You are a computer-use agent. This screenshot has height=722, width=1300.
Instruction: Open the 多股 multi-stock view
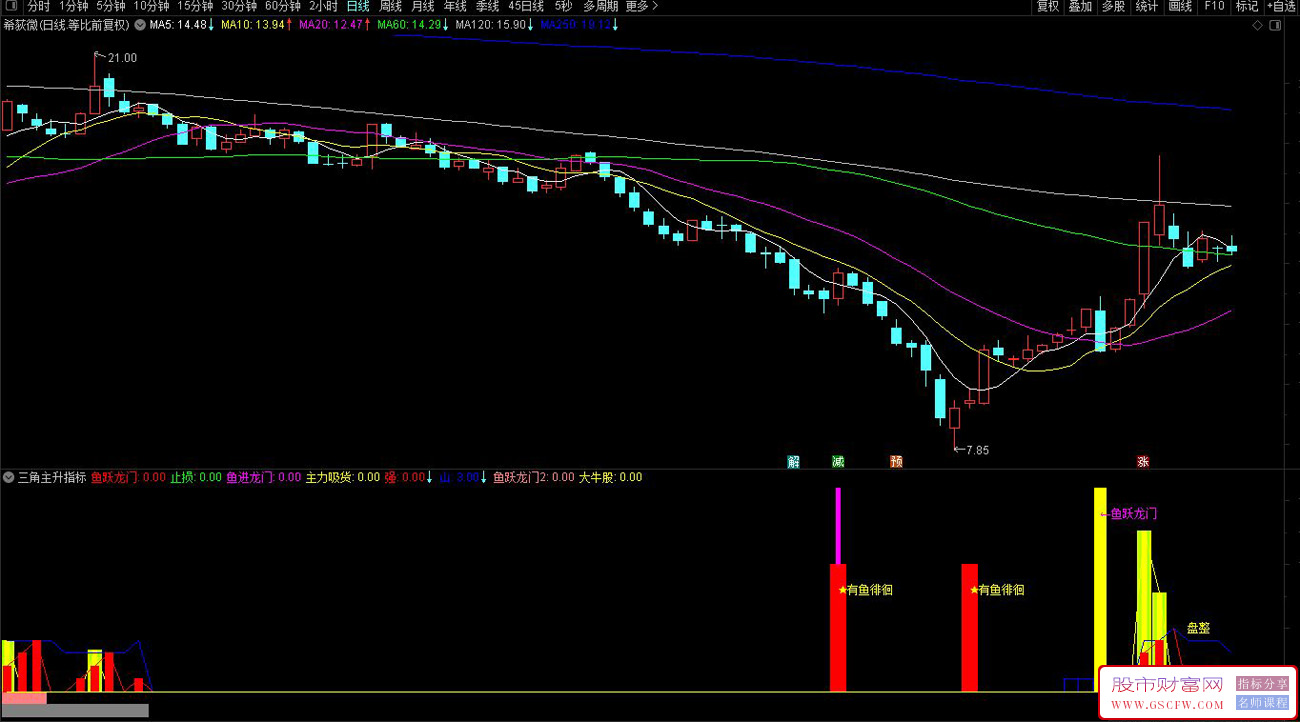tap(1113, 6)
